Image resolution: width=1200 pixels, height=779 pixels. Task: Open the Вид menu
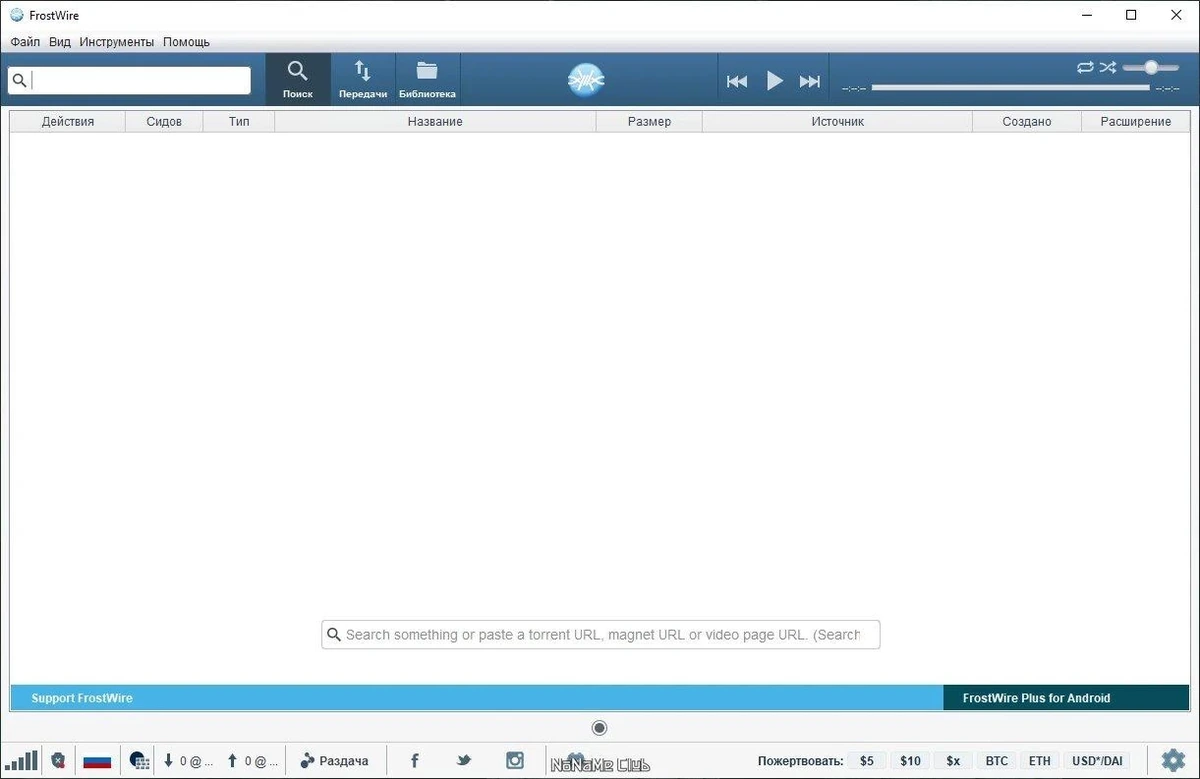pos(60,42)
